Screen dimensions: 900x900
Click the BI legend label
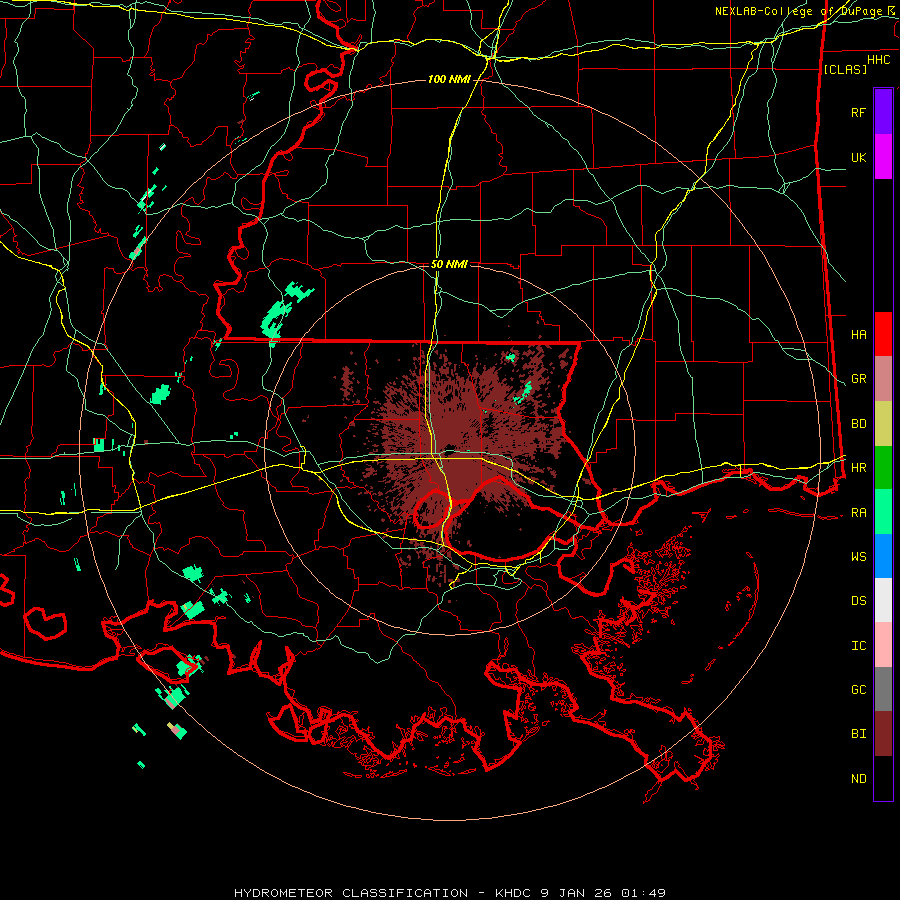coord(858,734)
